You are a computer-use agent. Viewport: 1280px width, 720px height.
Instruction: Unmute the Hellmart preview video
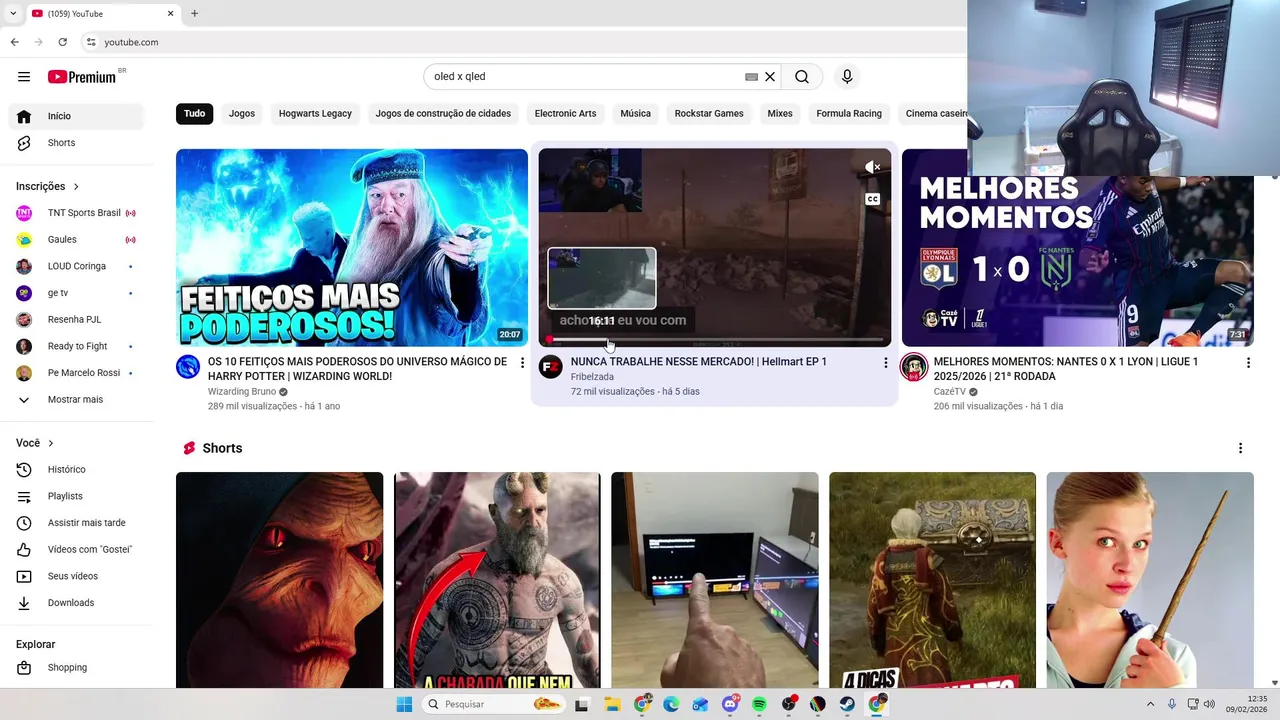pyautogui.click(x=872, y=167)
